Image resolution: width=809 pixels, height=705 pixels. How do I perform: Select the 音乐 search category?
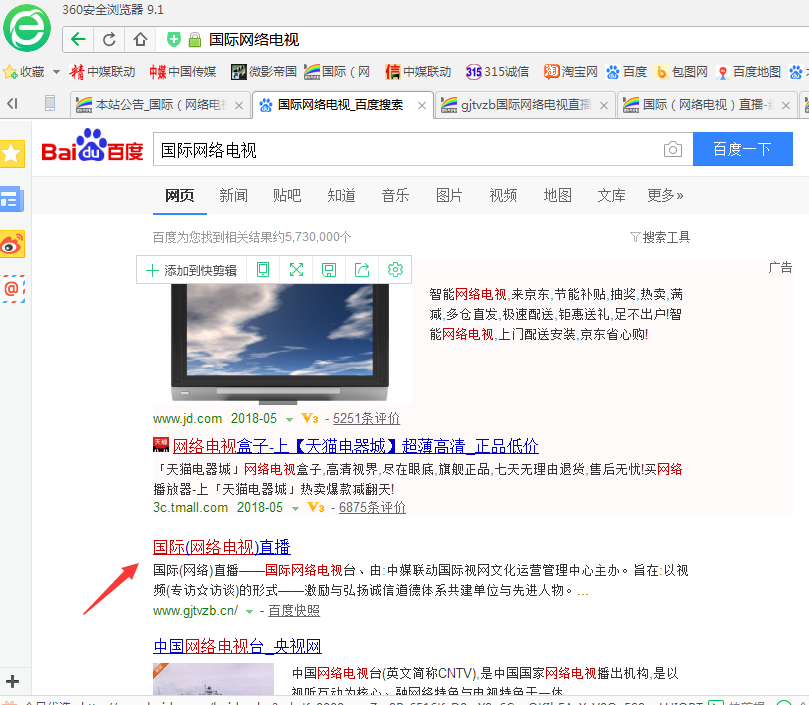pyautogui.click(x=395, y=196)
